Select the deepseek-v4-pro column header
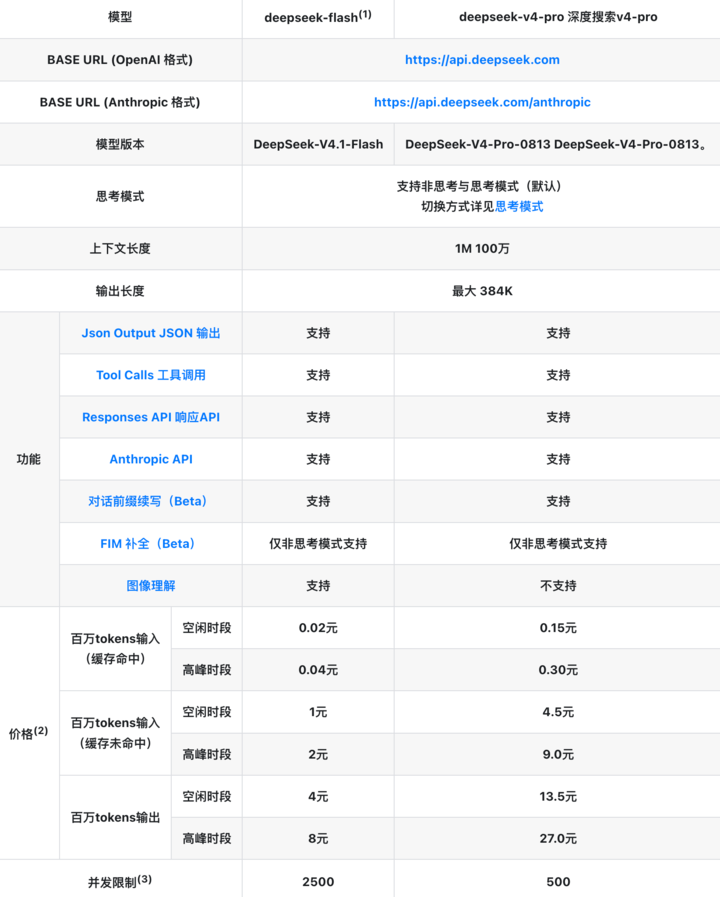The height and width of the screenshot is (897, 720). [x=558, y=17]
